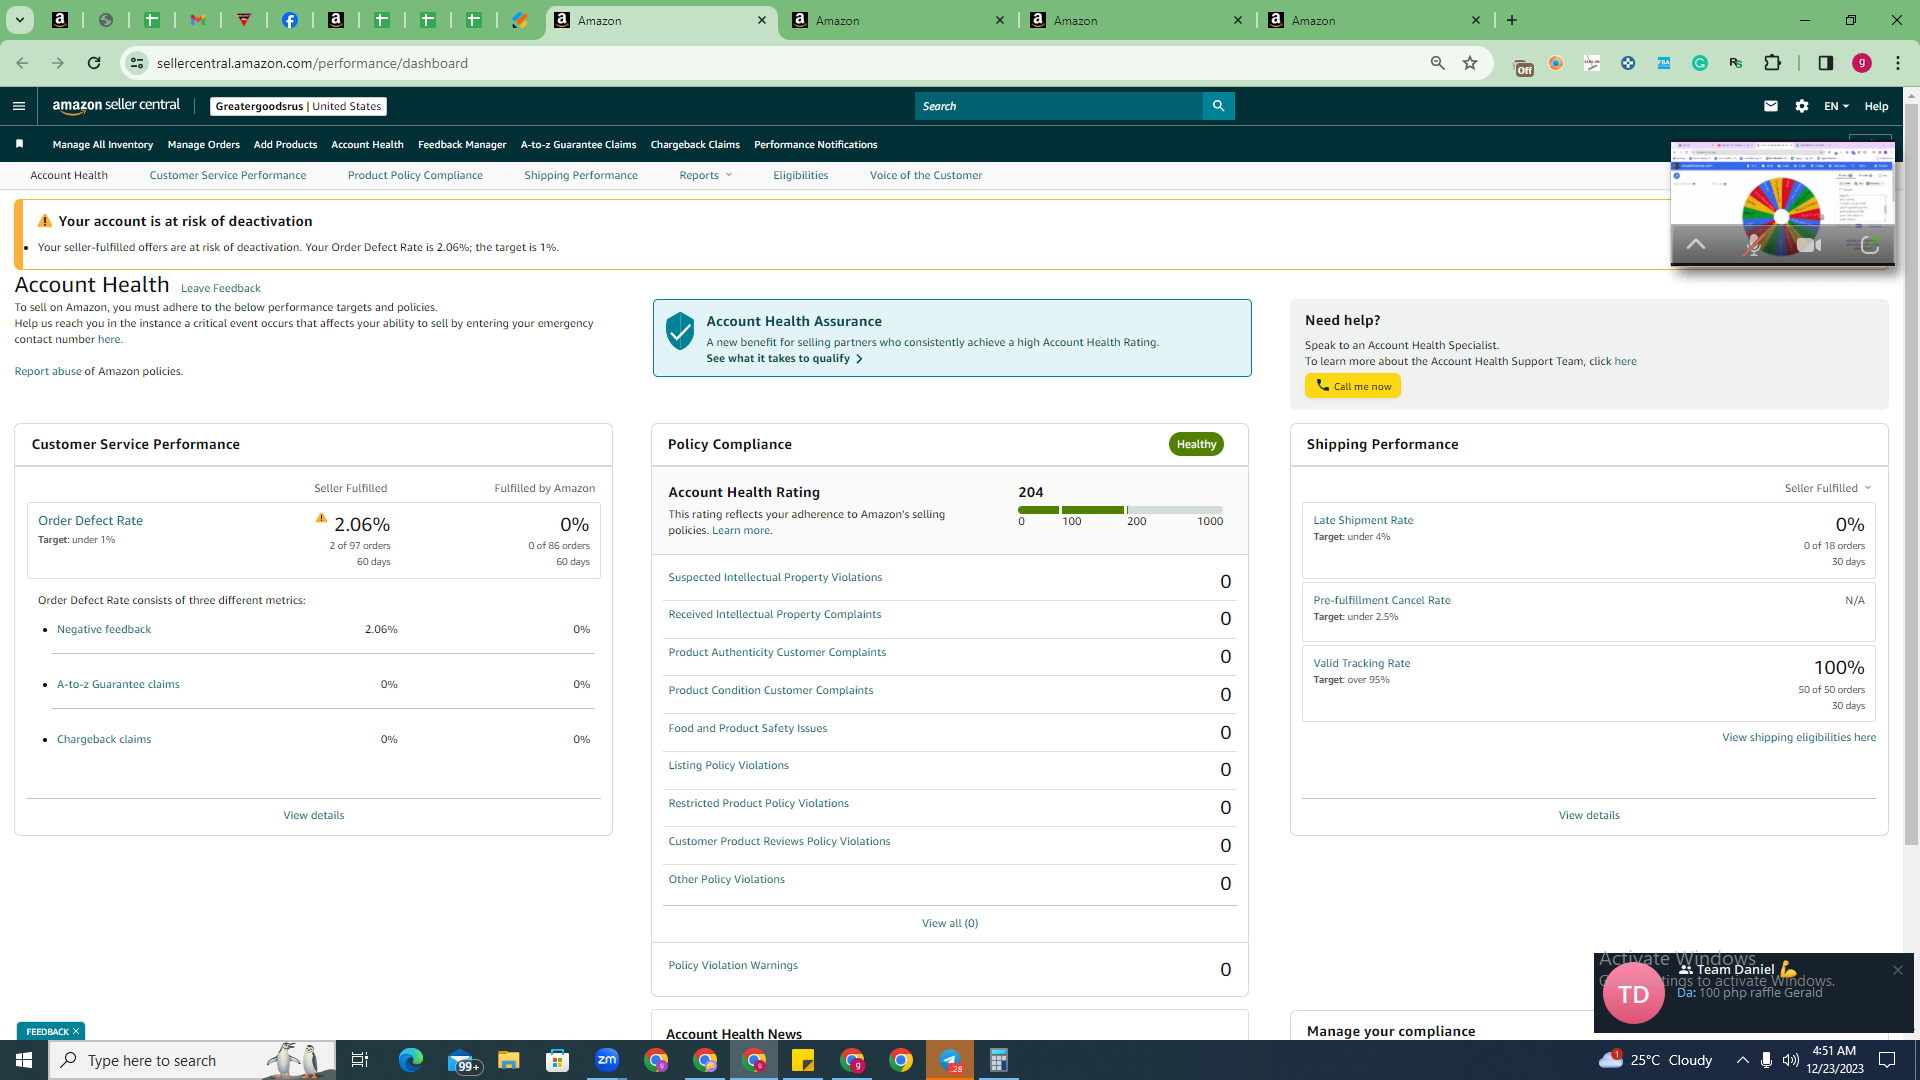Viewport: 1920px width, 1080px height.
Task: Open File Explorer from the taskbar
Action: 509,1060
